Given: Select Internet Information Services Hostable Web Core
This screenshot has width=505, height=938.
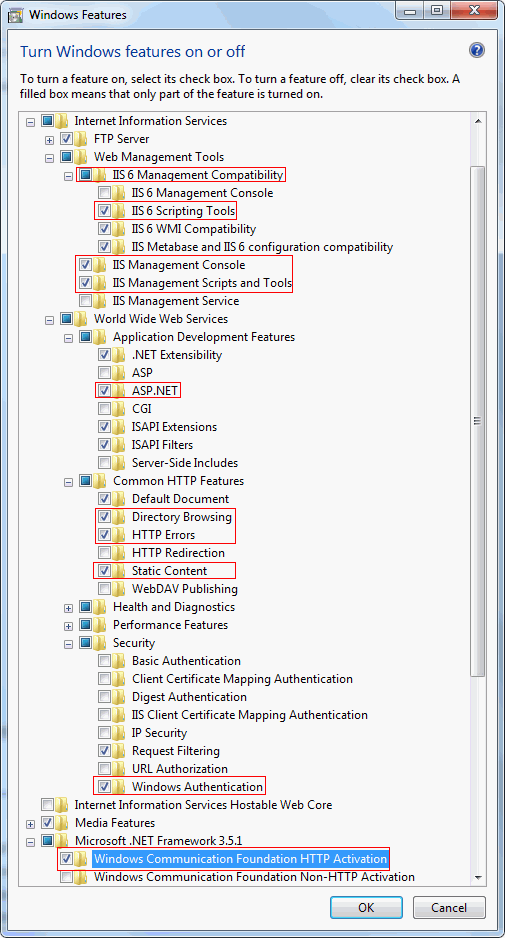Looking at the screenshot, I should tap(203, 805).
